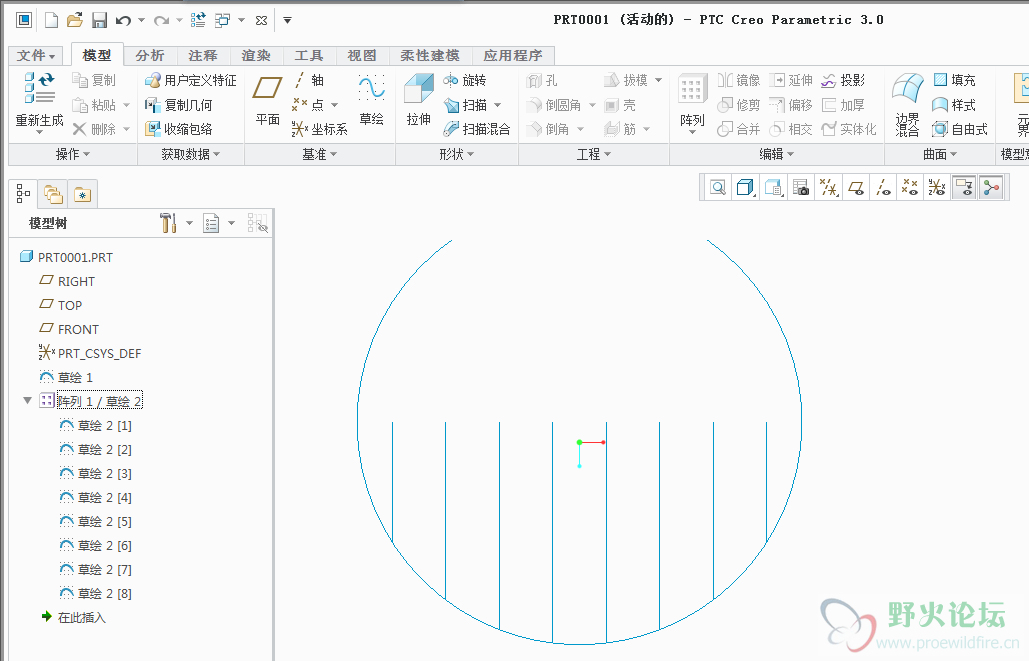Choose the 填充 fill surface tool
The image size is (1029, 661).
coord(954,80)
